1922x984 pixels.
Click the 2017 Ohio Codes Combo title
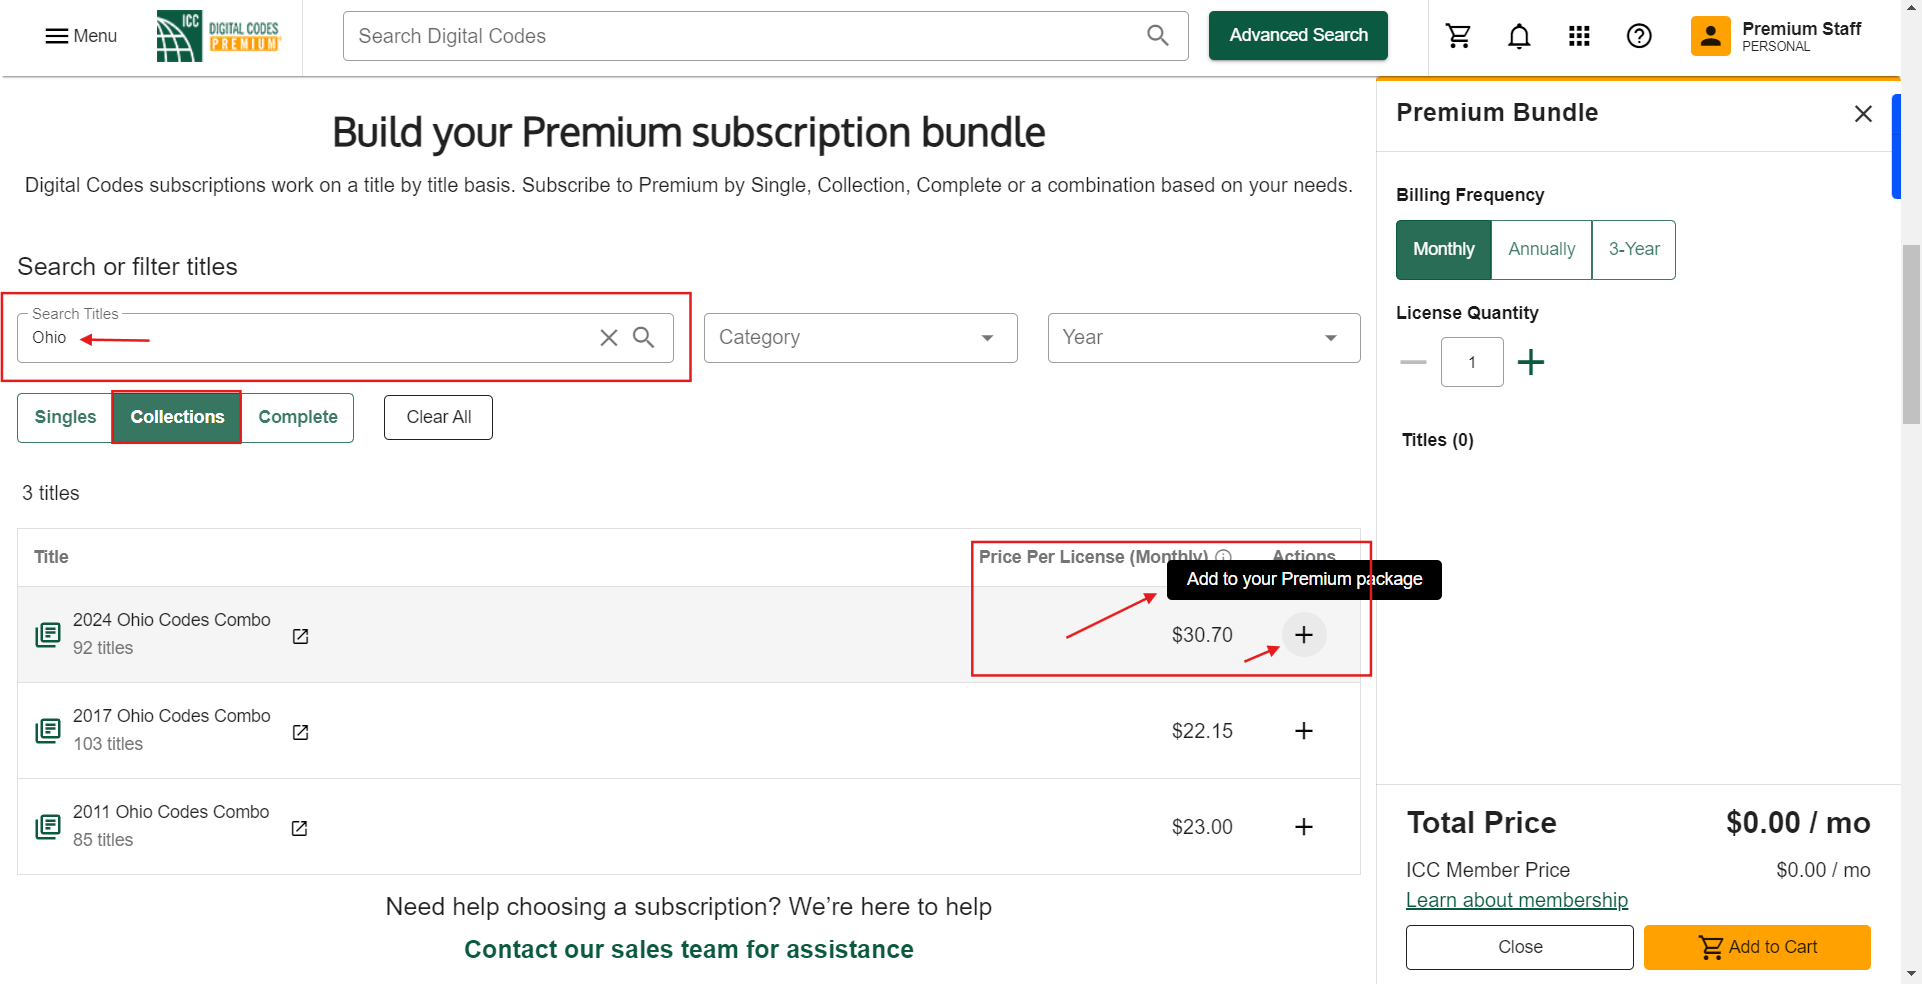172,716
